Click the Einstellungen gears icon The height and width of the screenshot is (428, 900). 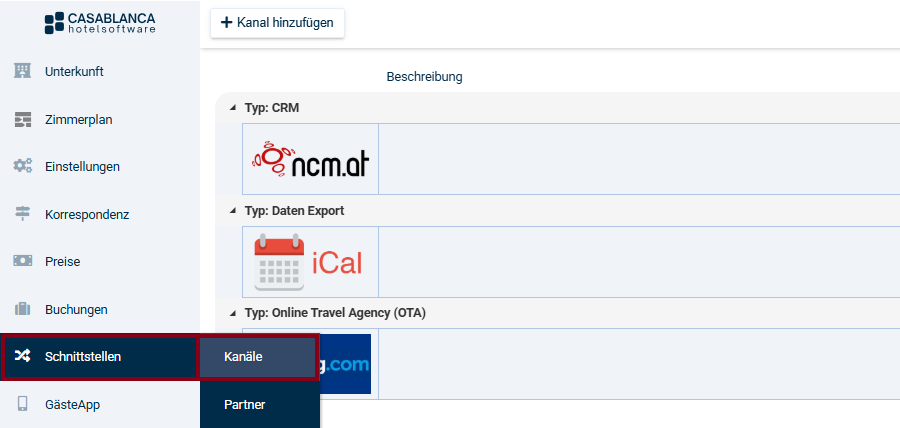pyautogui.click(x=23, y=166)
